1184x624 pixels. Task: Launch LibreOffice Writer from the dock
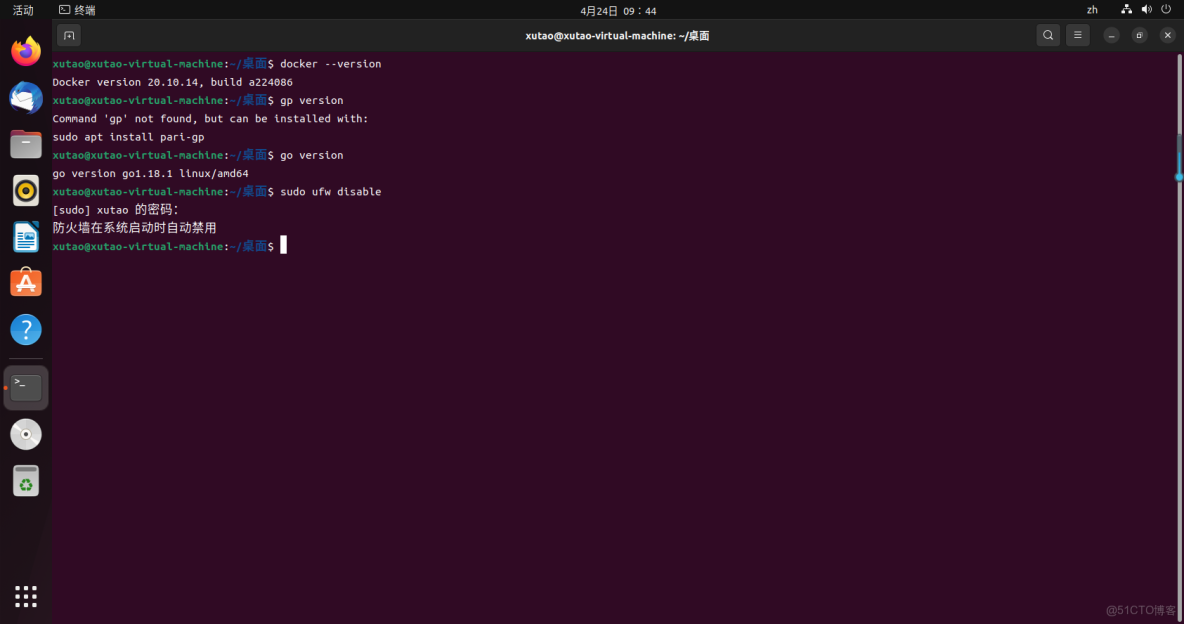point(26,237)
